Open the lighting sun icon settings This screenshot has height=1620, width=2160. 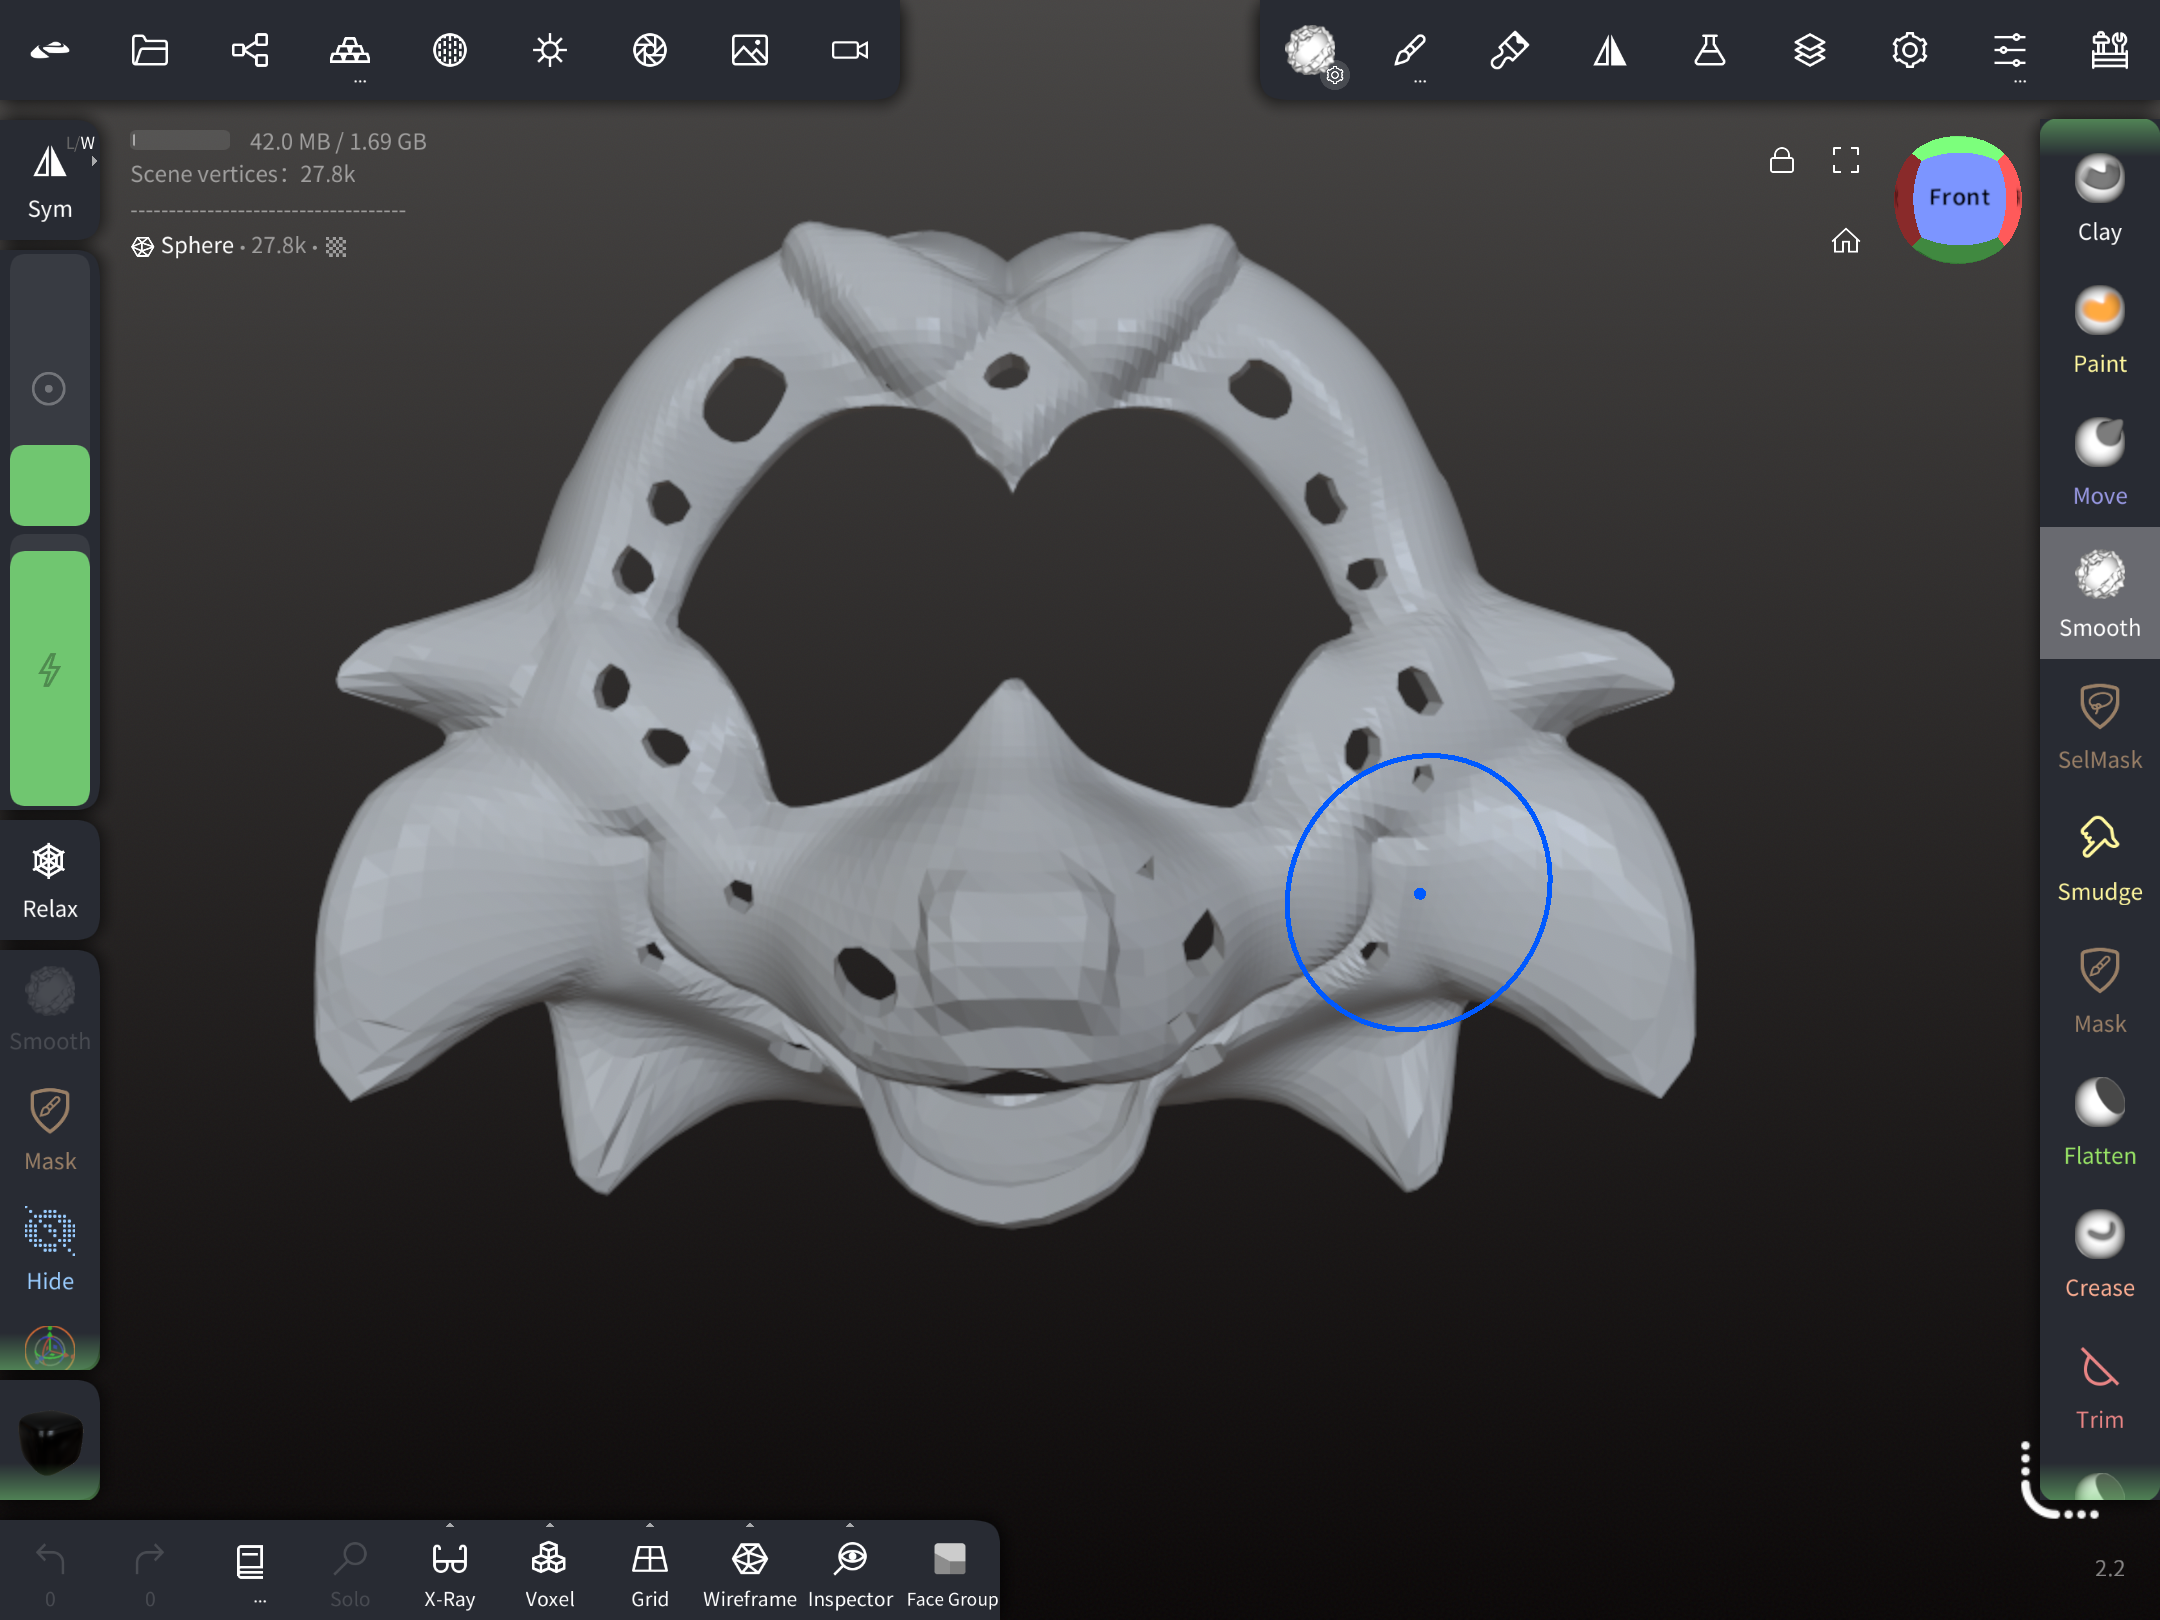pyautogui.click(x=550, y=50)
